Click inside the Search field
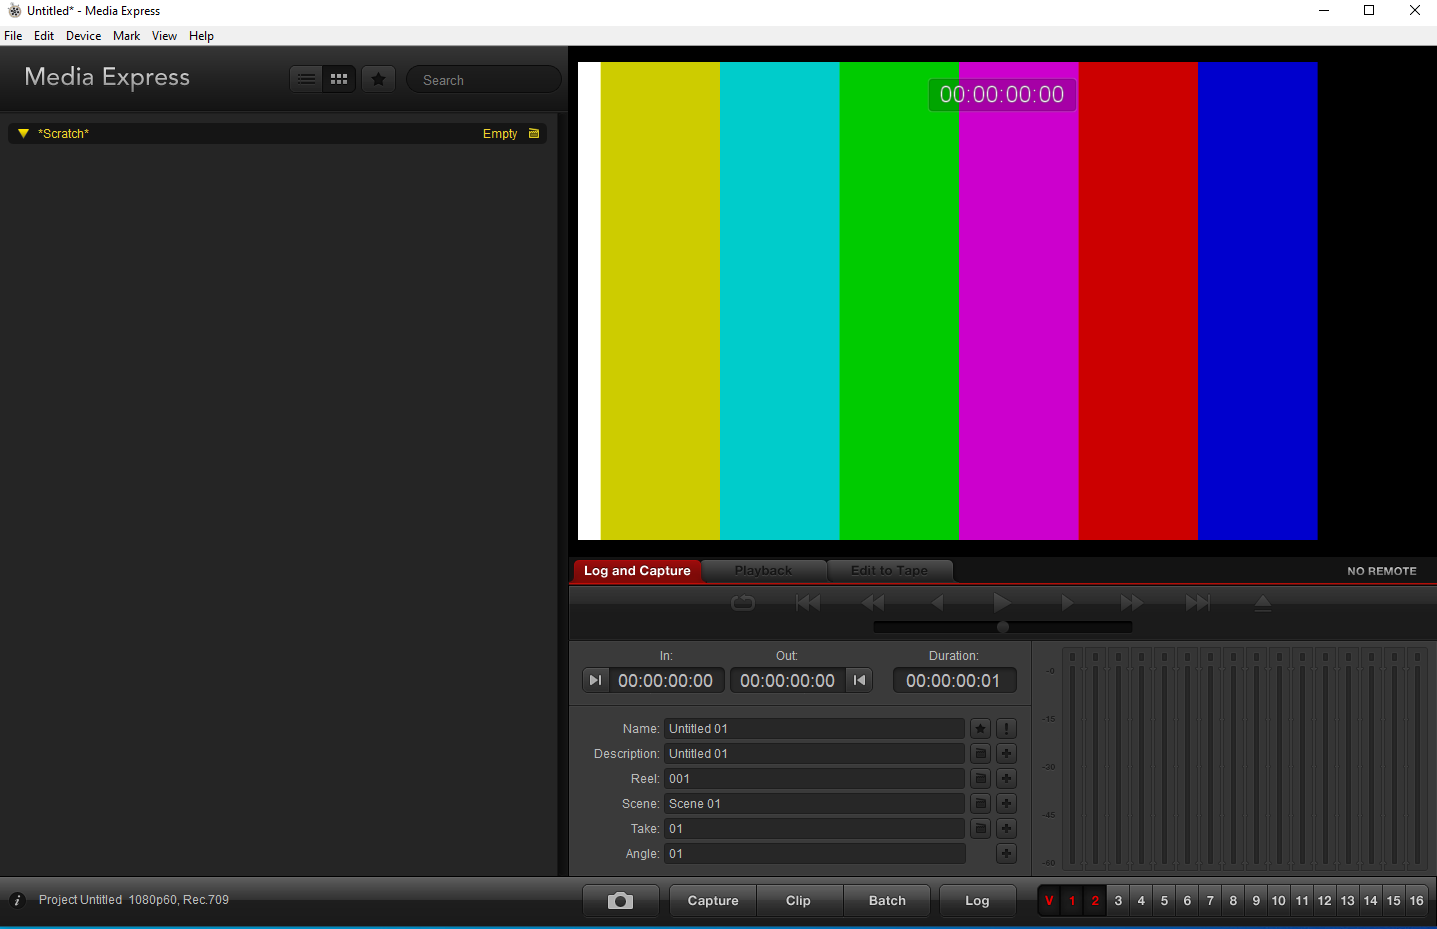The width and height of the screenshot is (1437, 929). 483,79
